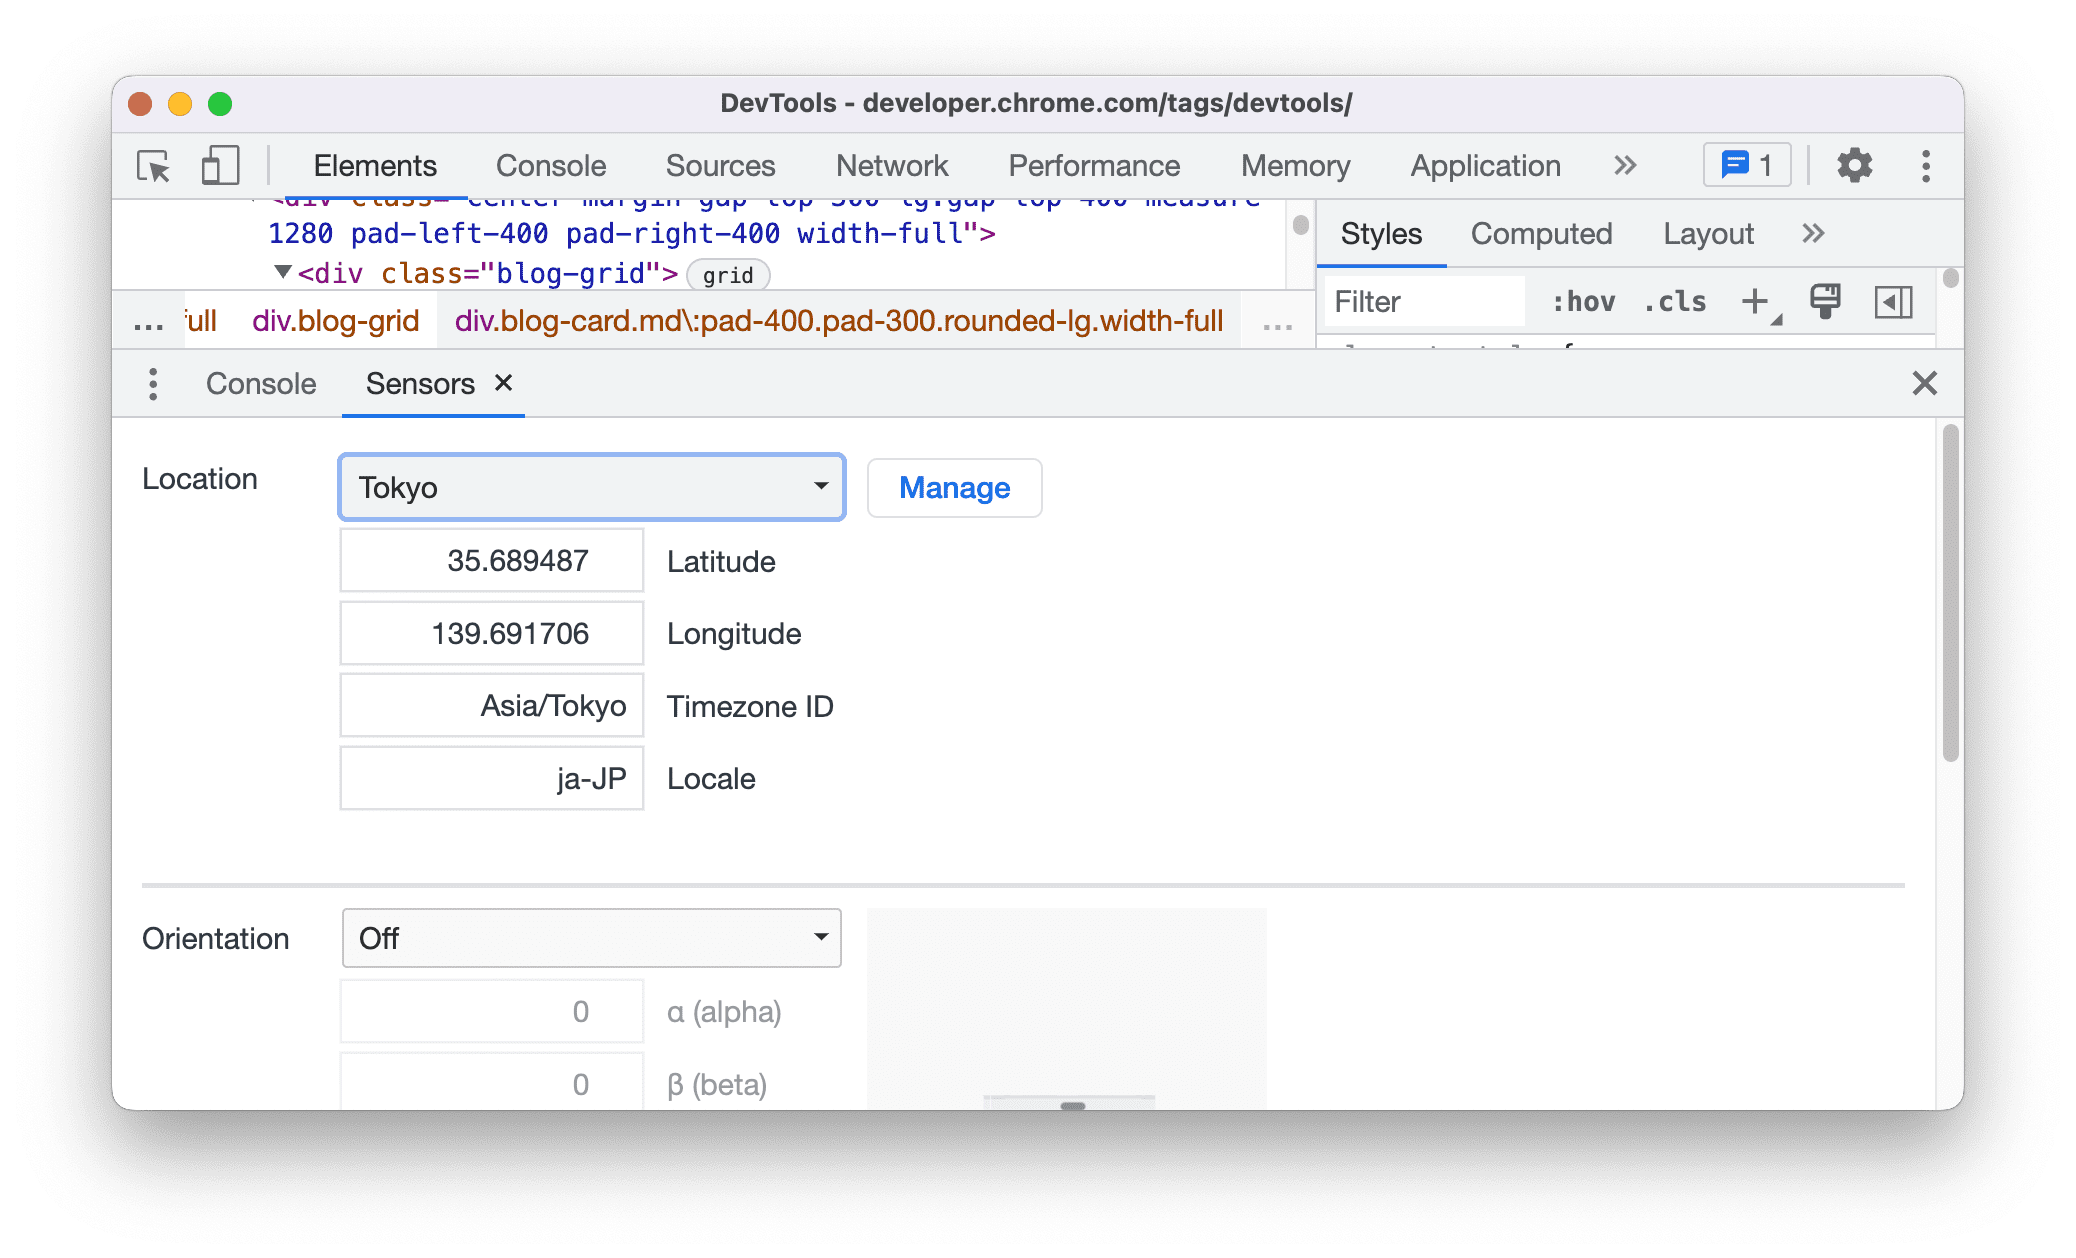This screenshot has height=1258, width=2076.
Task: Click the settings gear icon
Action: [x=1851, y=165]
